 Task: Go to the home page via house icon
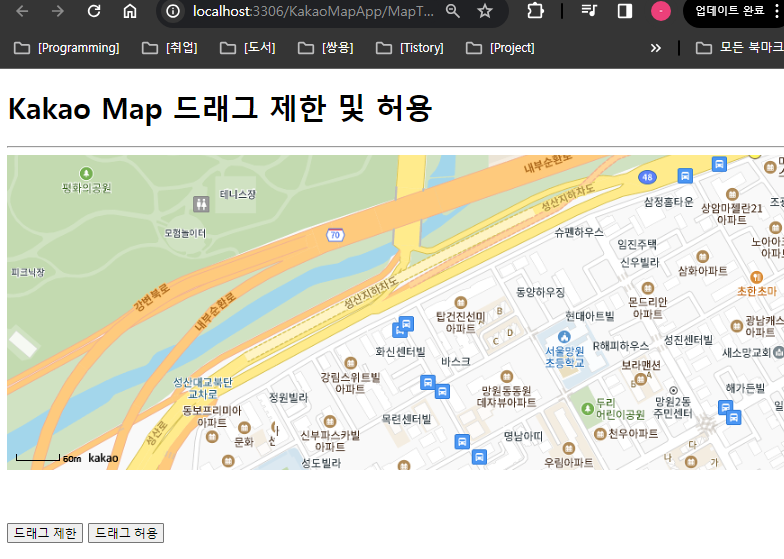130,11
